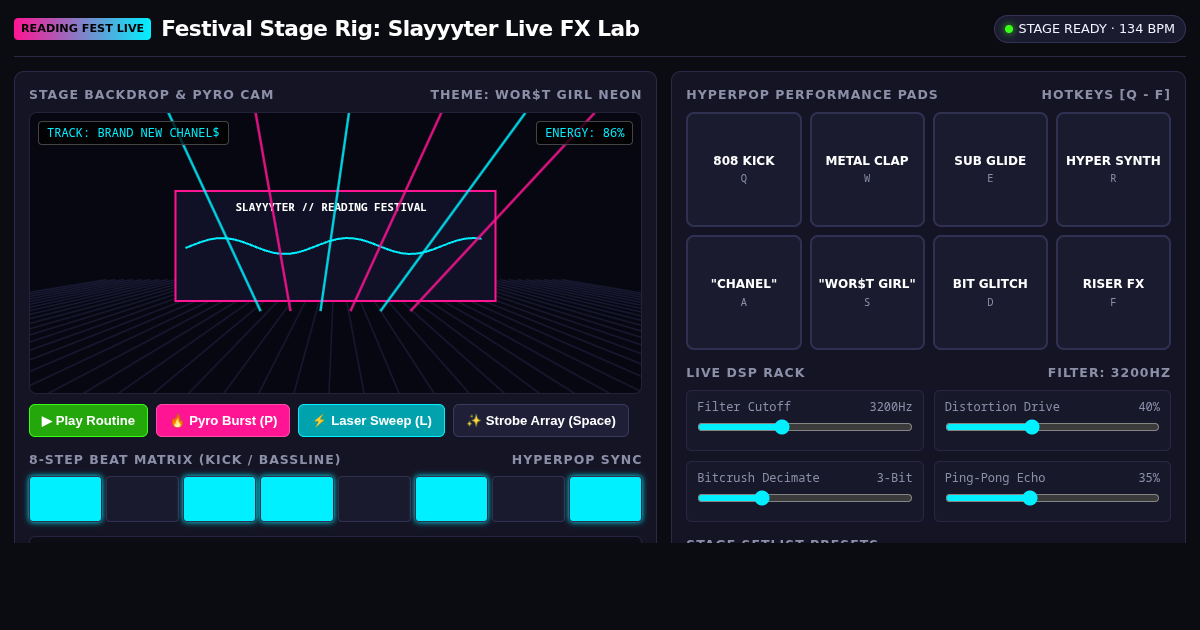Trigger the "CHANEL" vocal pad
This screenshot has width=1200, height=630.
click(744, 292)
